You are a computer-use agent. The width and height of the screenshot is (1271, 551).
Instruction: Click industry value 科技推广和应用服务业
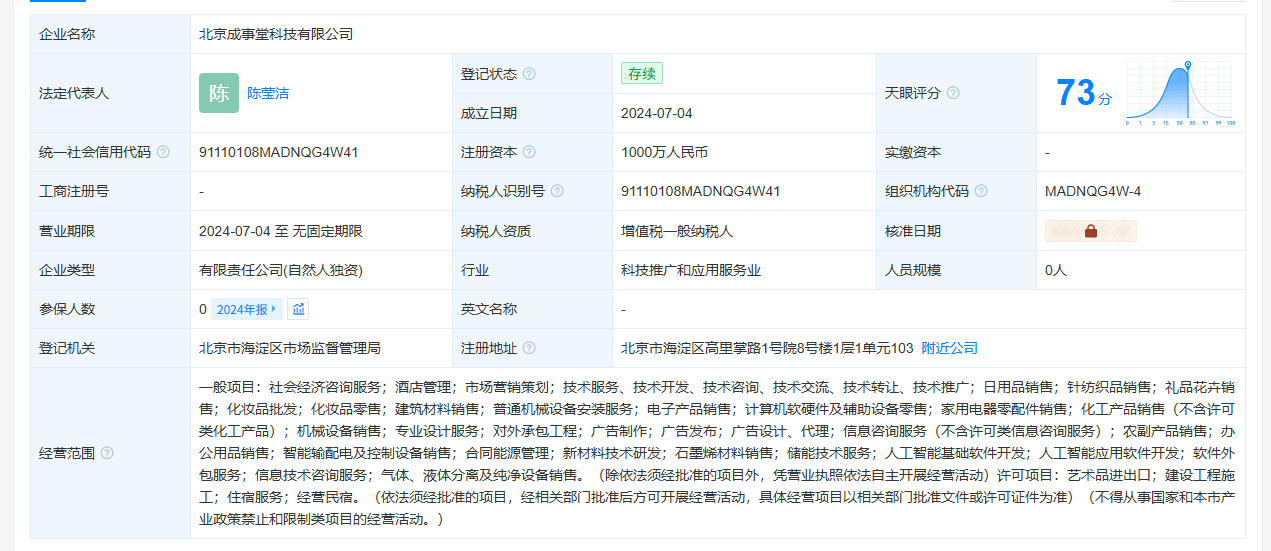691,270
